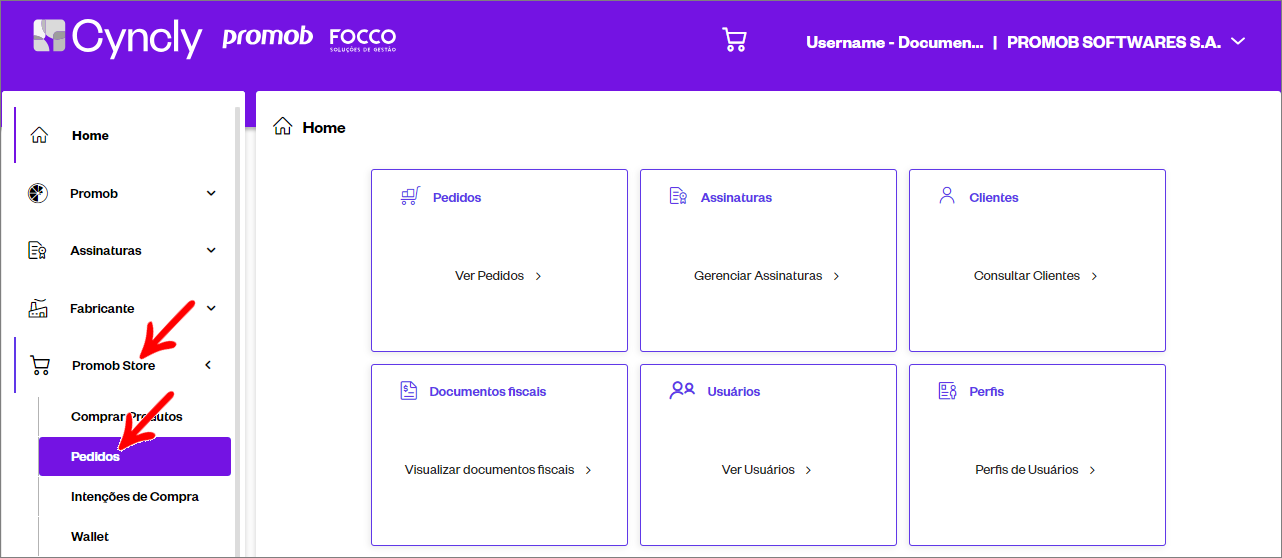Click the arrow next to Consultar Clientes

(x=1094, y=276)
